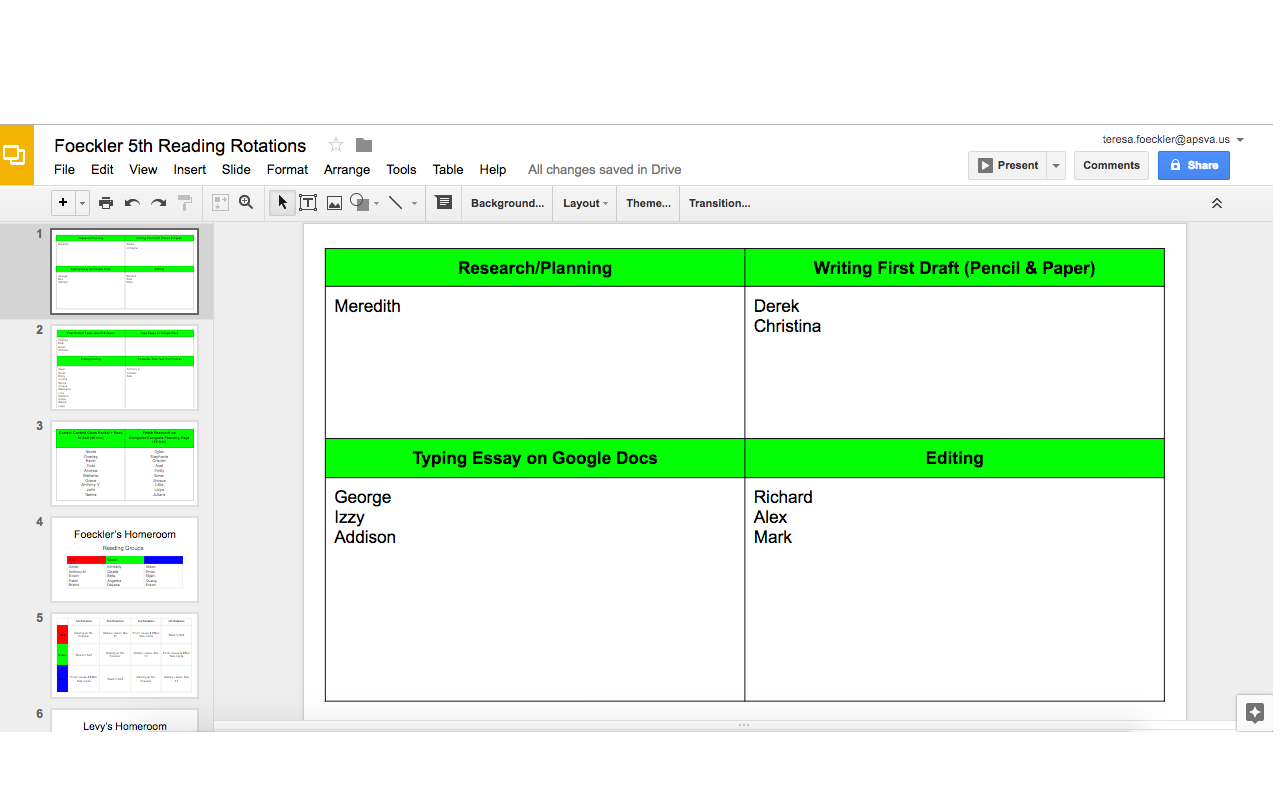Click the print icon in toolbar
Image resolution: width=1280 pixels, height=800 pixels.
click(x=106, y=203)
